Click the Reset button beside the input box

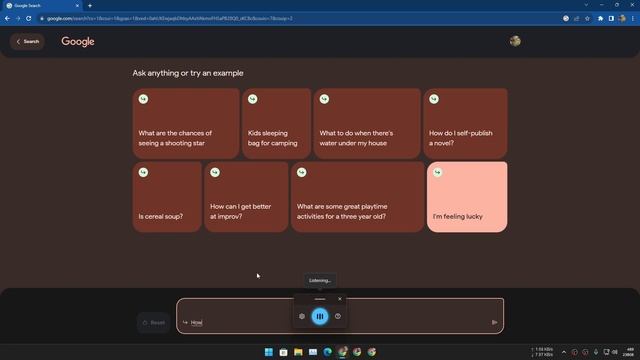click(153, 322)
